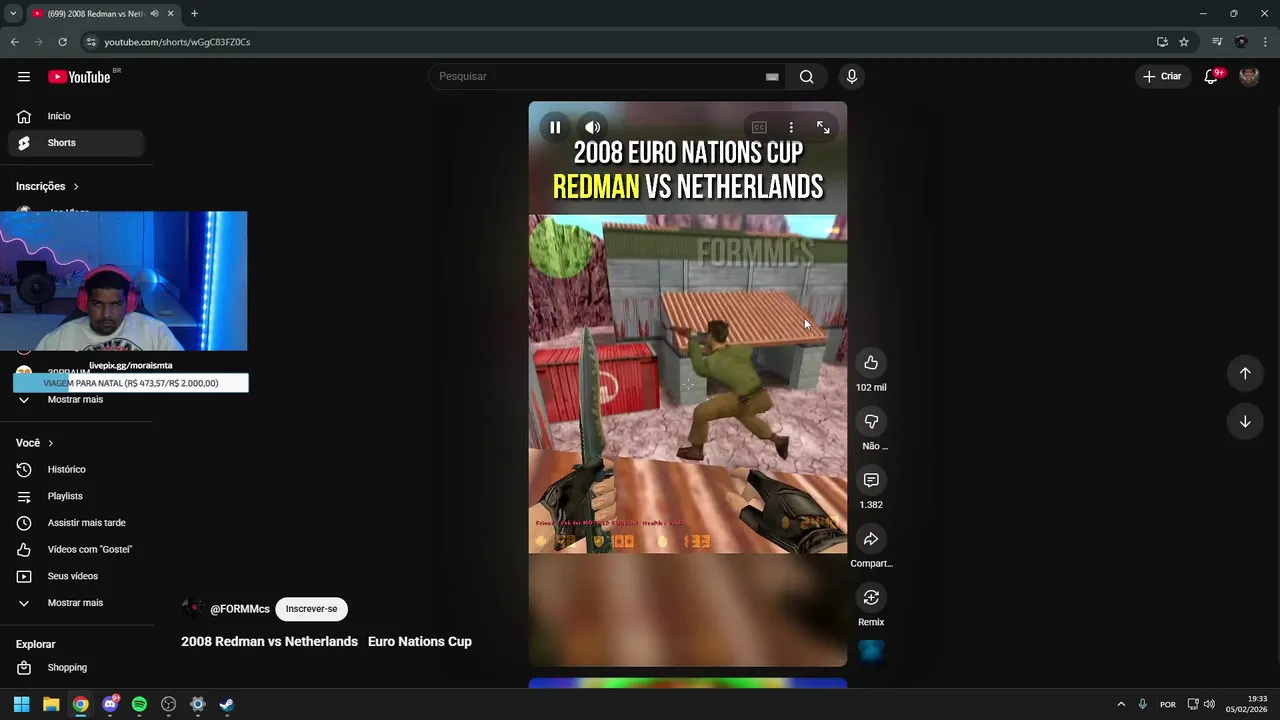Open Histórico
Image resolution: width=1280 pixels, height=720 pixels.
click(x=76, y=469)
